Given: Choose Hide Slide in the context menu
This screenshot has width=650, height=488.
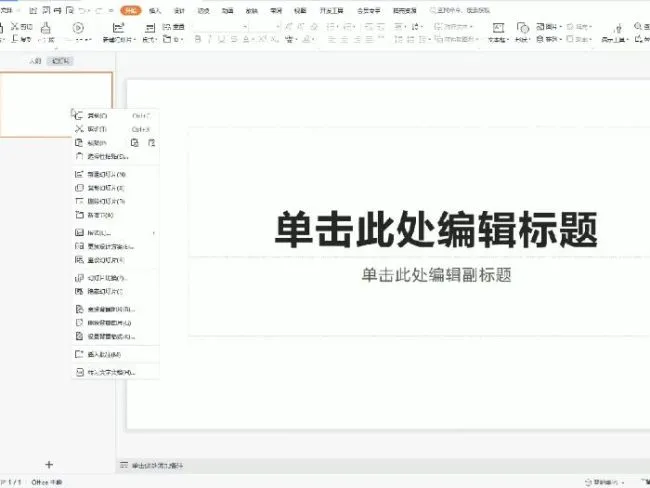Looking at the screenshot, I should pos(115,292).
